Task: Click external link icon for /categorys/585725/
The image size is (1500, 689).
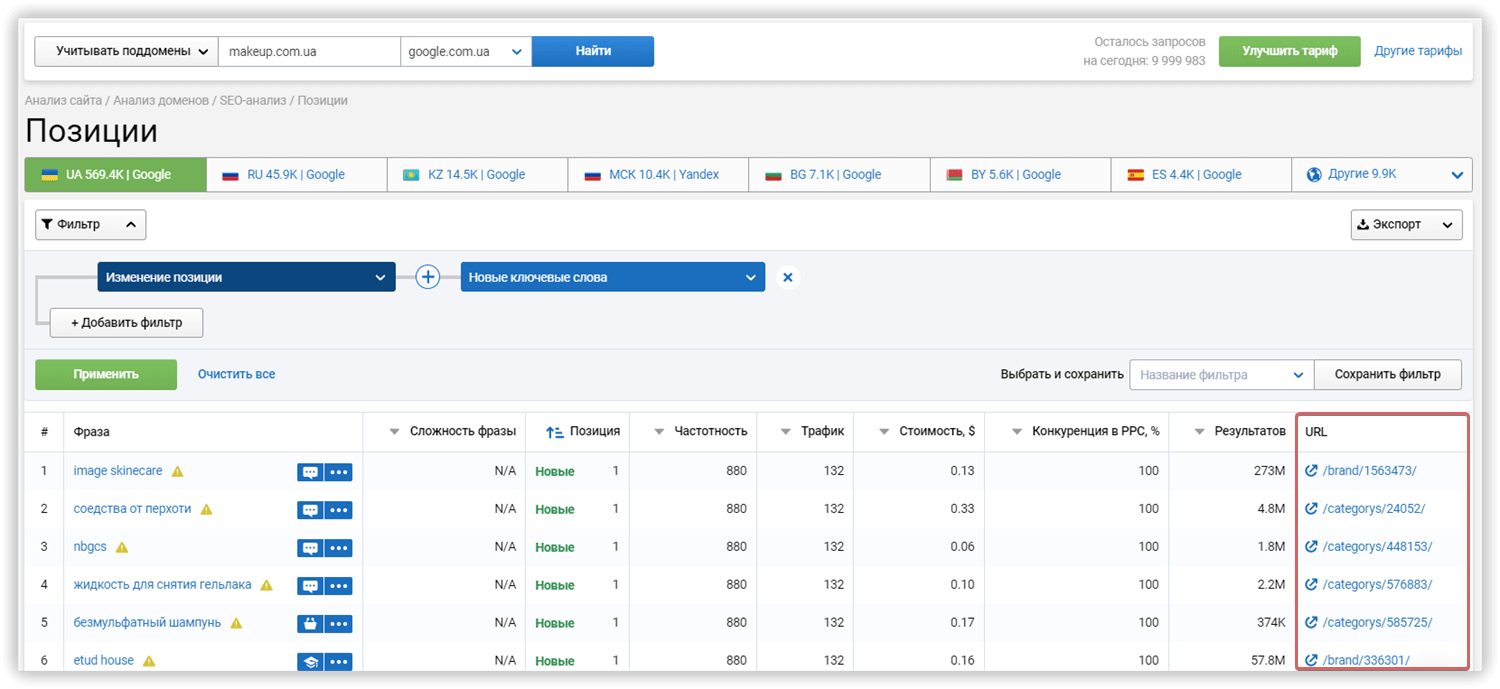Action: (1311, 623)
